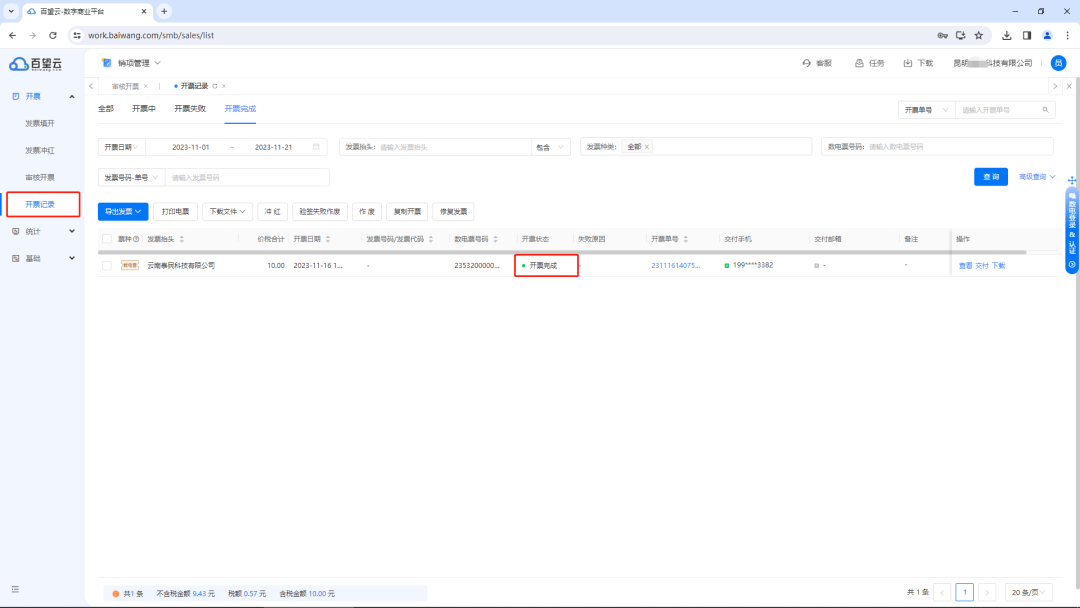
Task: Switch to the 开票失败 status tab
Action: click(x=190, y=109)
